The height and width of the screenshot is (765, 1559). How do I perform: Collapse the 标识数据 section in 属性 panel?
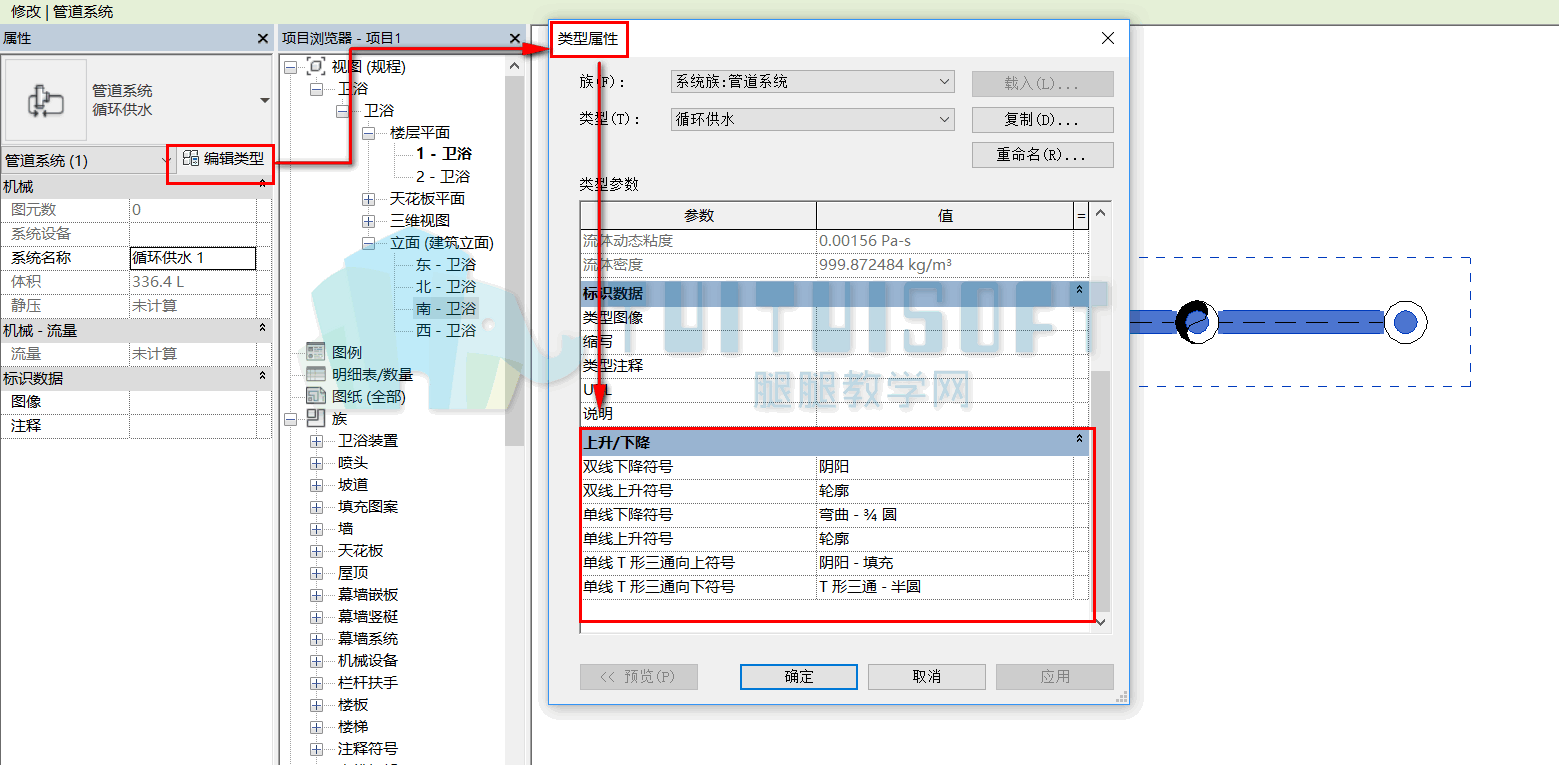coord(263,377)
